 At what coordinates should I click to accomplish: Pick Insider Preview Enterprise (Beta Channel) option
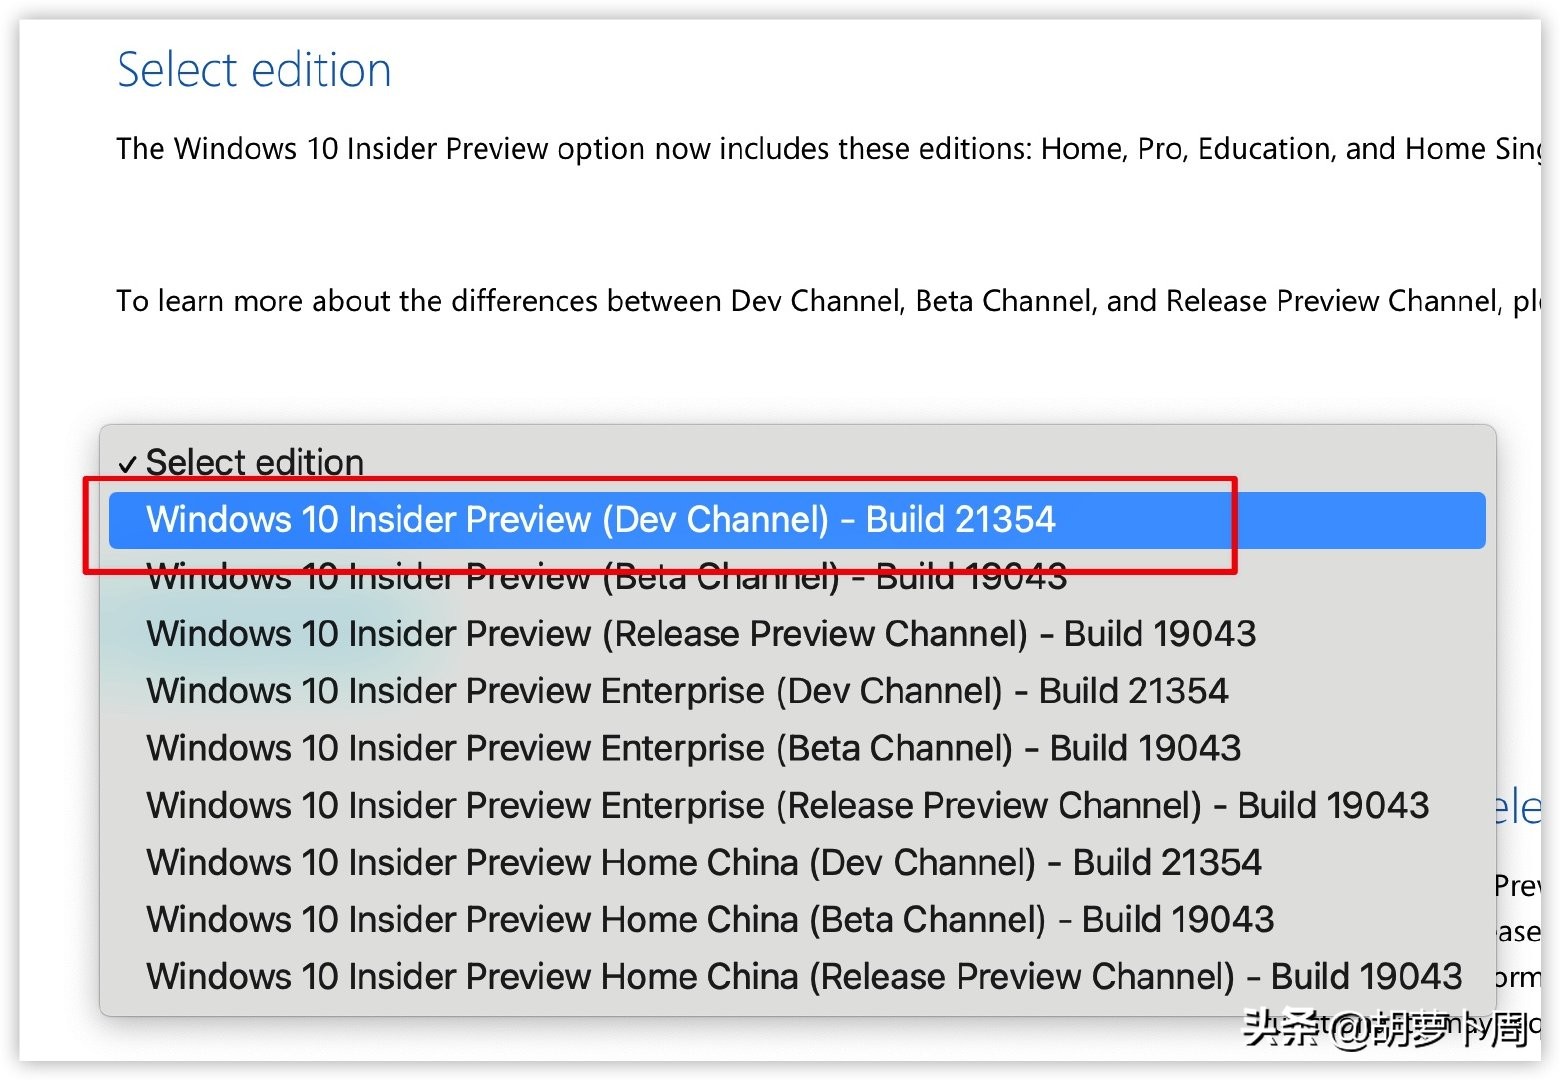(693, 748)
